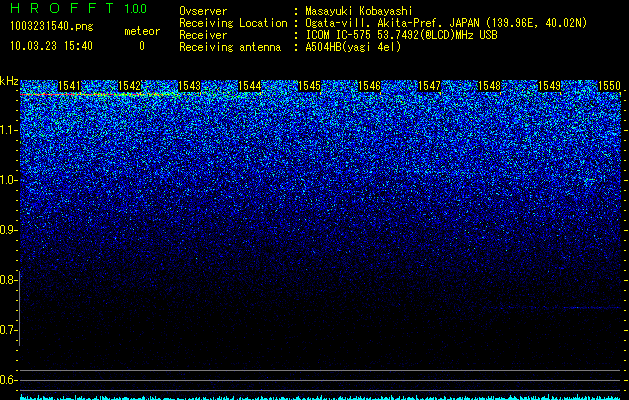Click the 1546 time marker
Image resolution: width=629 pixels, height=400 pixels.
[x=369, y=86]
